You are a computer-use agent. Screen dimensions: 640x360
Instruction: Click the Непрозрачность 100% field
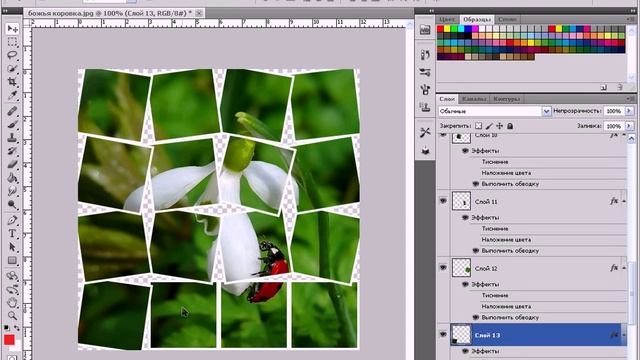coord(614,111)
